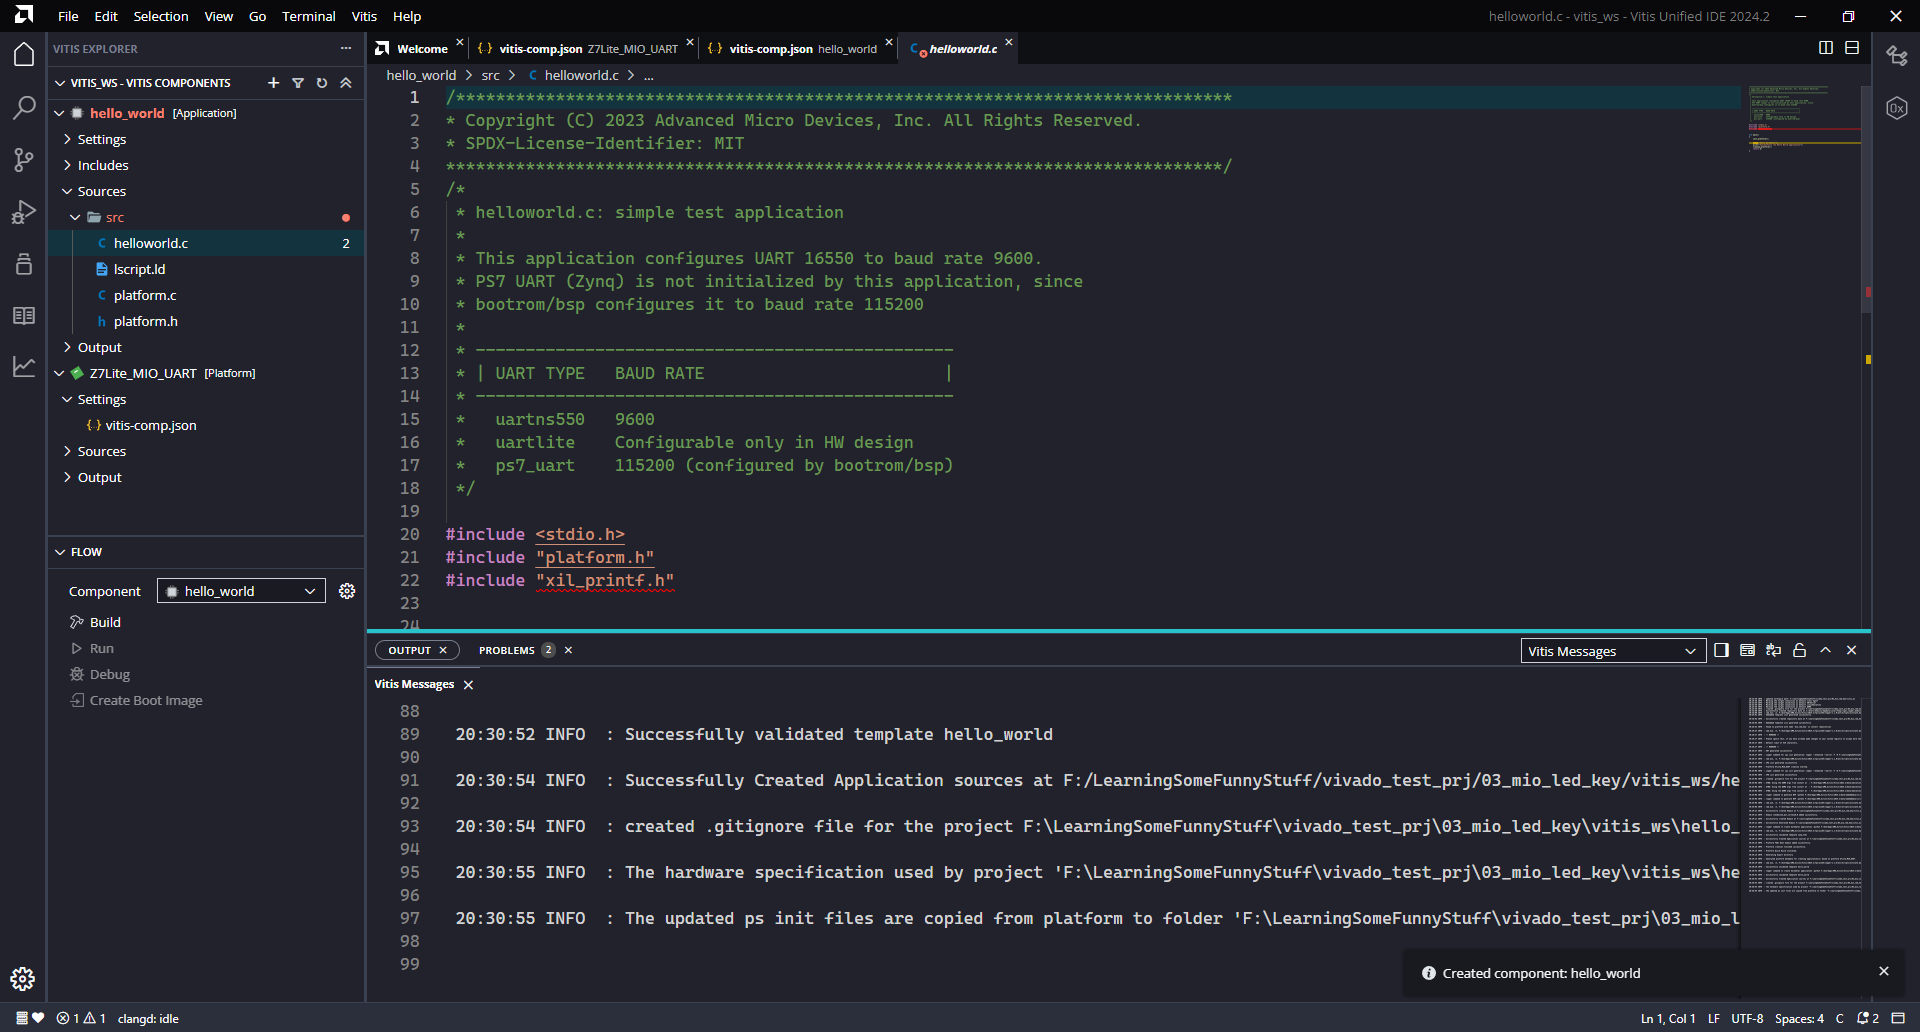Toggle word wrap in output panel
1920x1032 pixels.
pos(1773,650)
